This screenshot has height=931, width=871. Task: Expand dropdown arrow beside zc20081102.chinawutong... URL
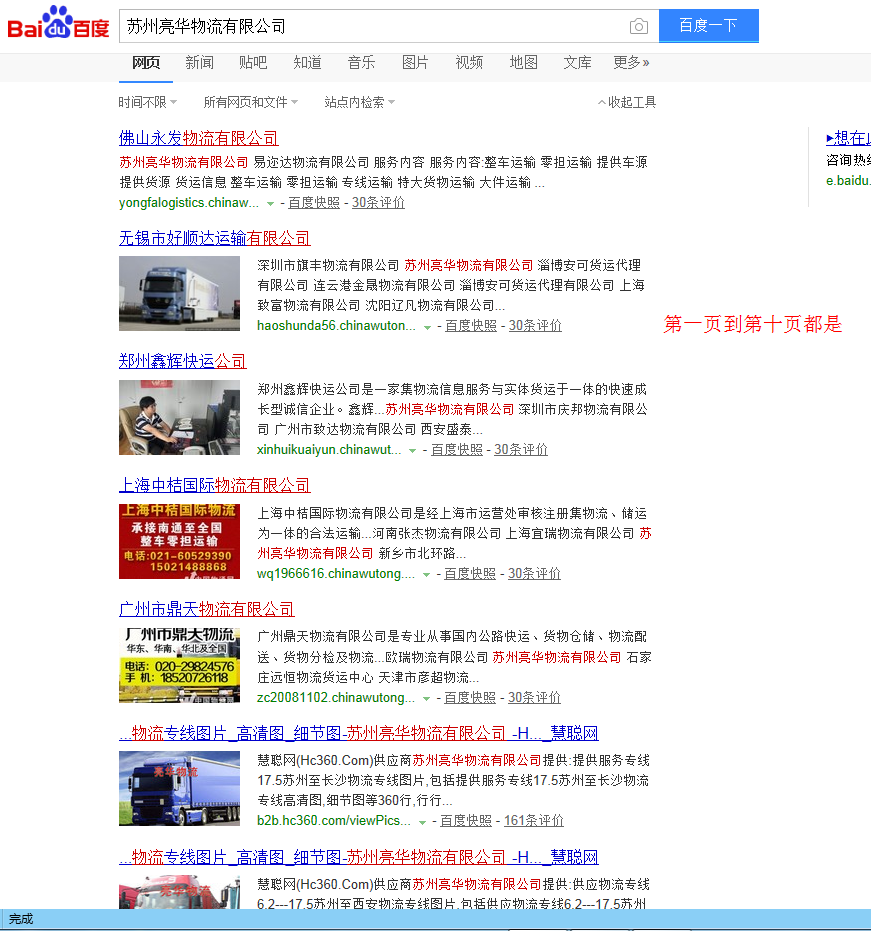[x=426, y=699]
